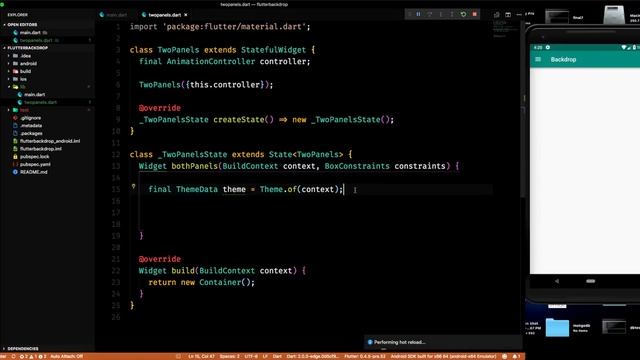Trigger hot reload with green restart icon
Viewport: 640px width, 360px height.
463,14
